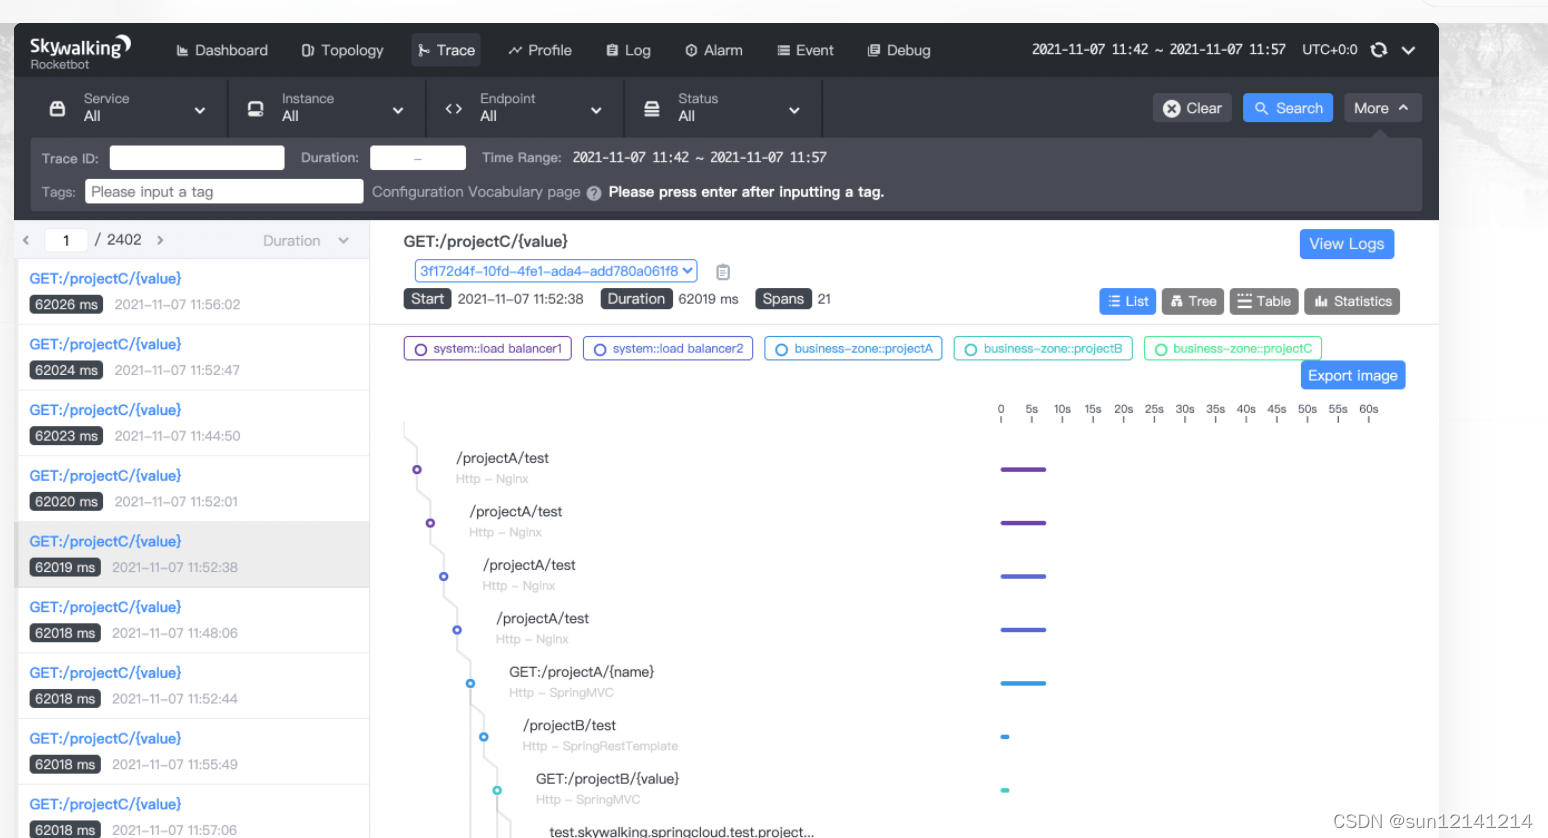
Task: Open the Status dropdown
Action: click(x=722, y=108)
